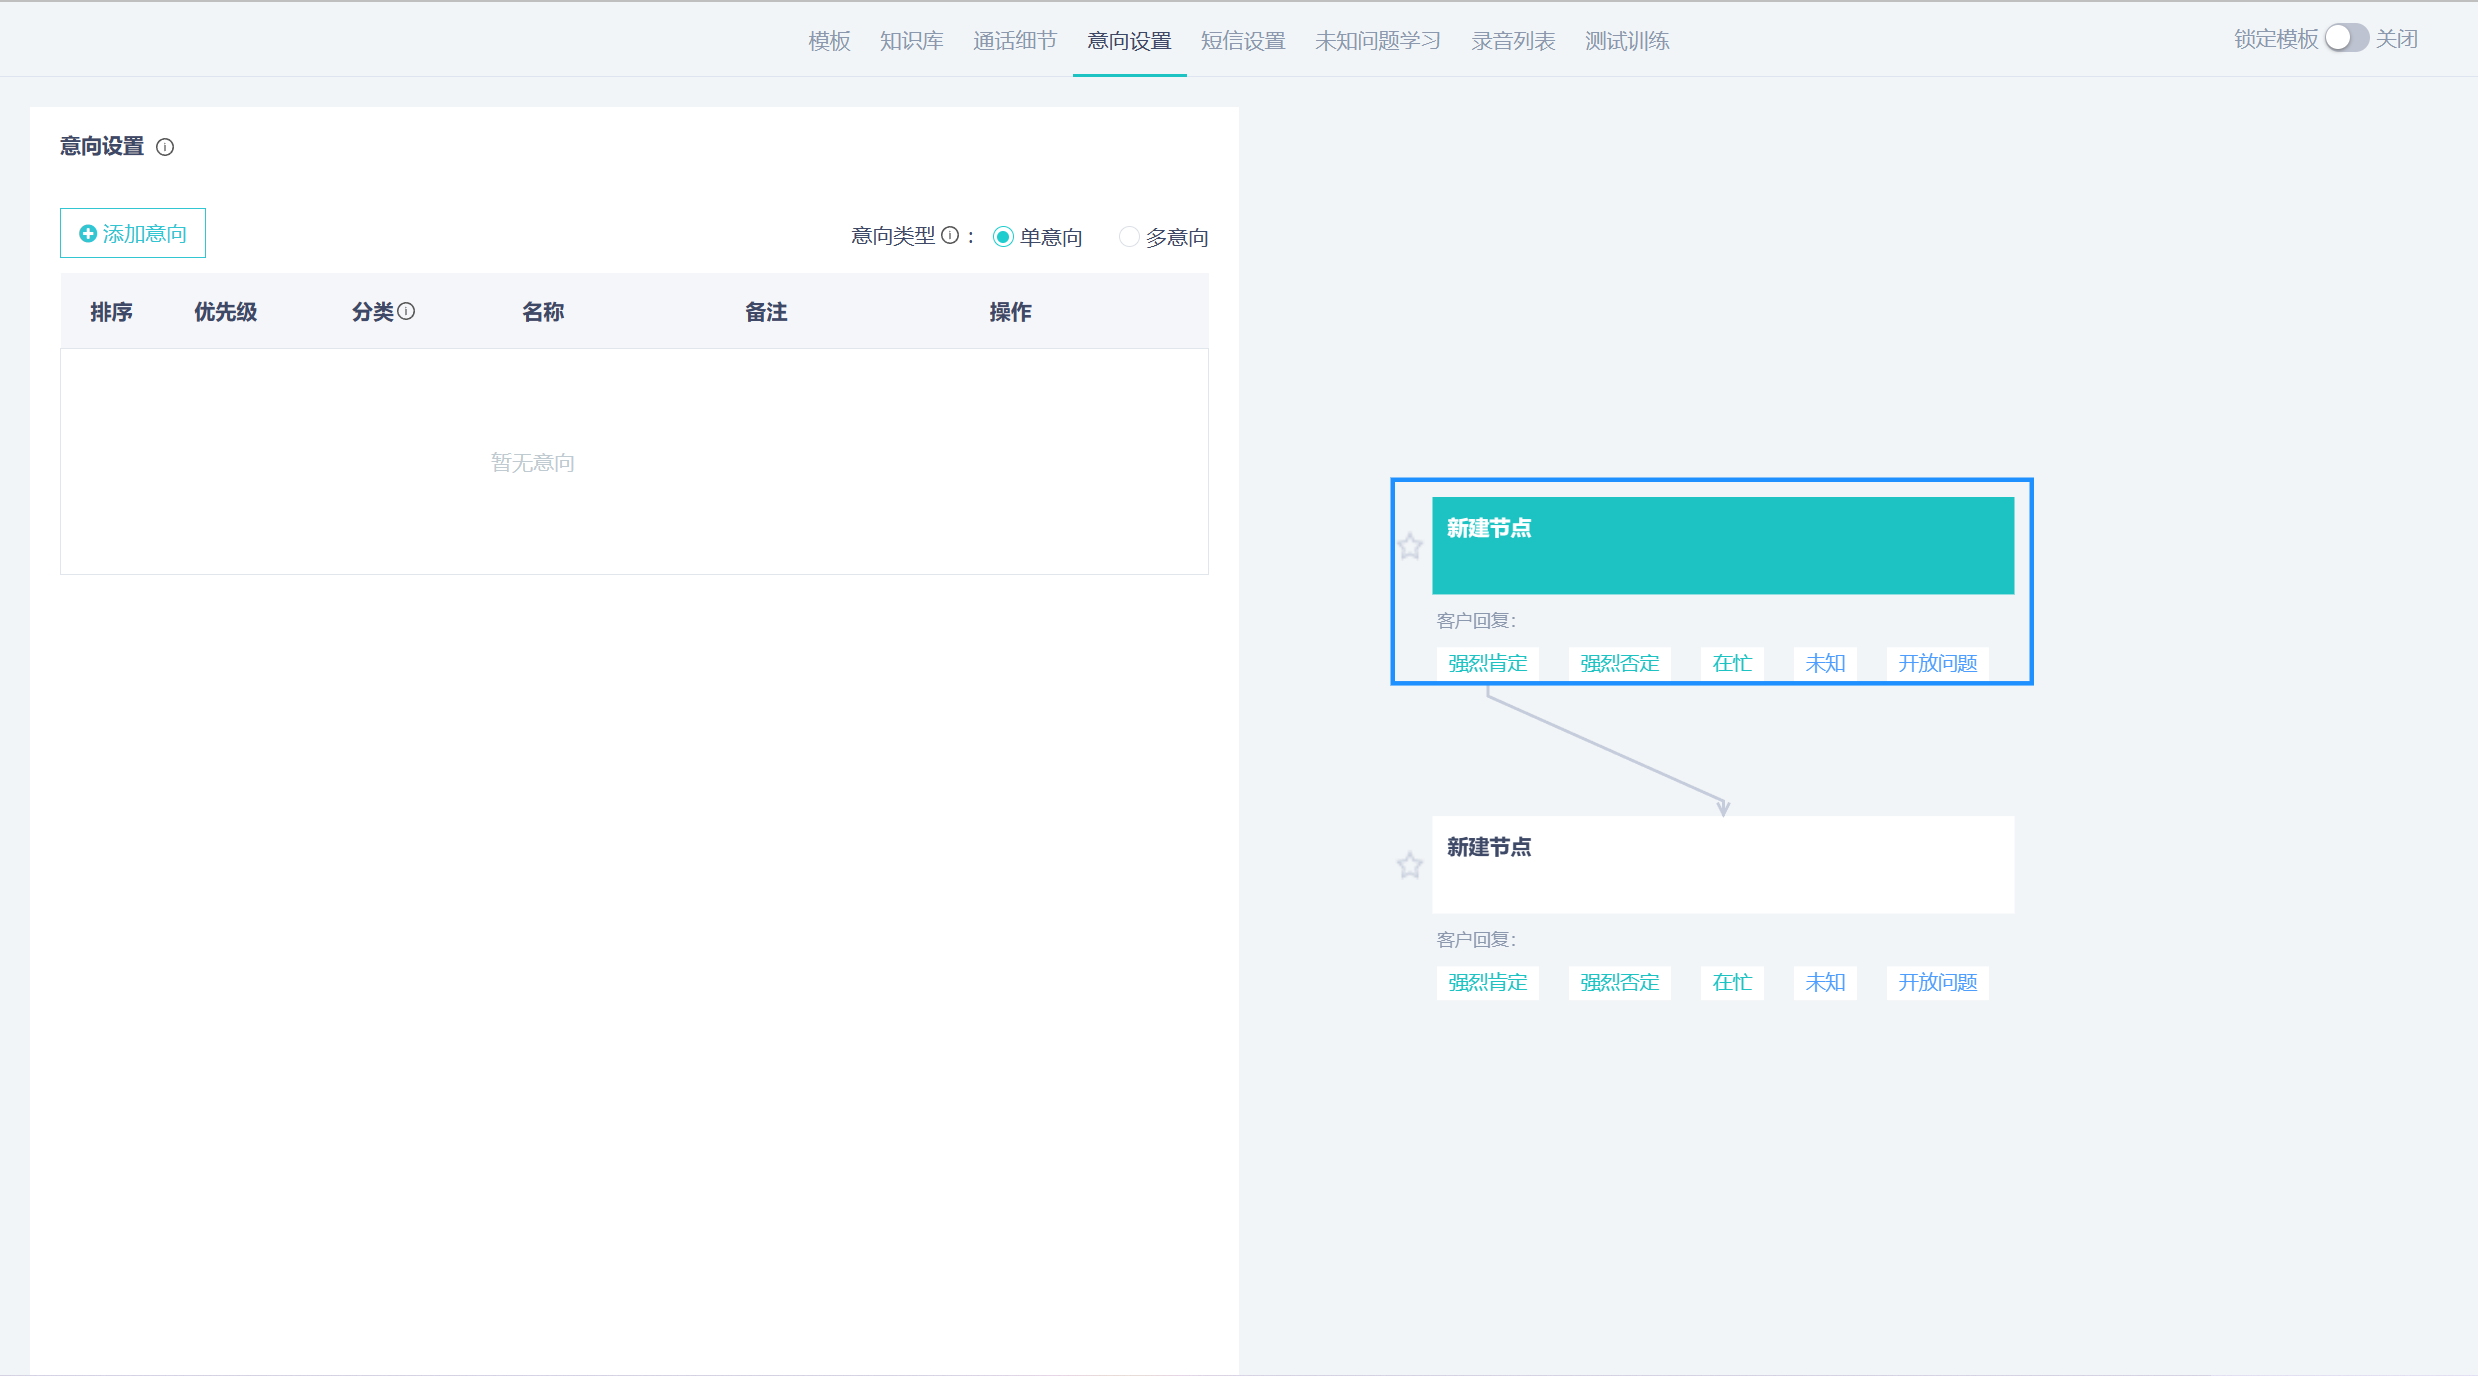The image size is (2478, 1376).
Task: Click the plus icon in 添加意向 button
Action: coord(88,233)
